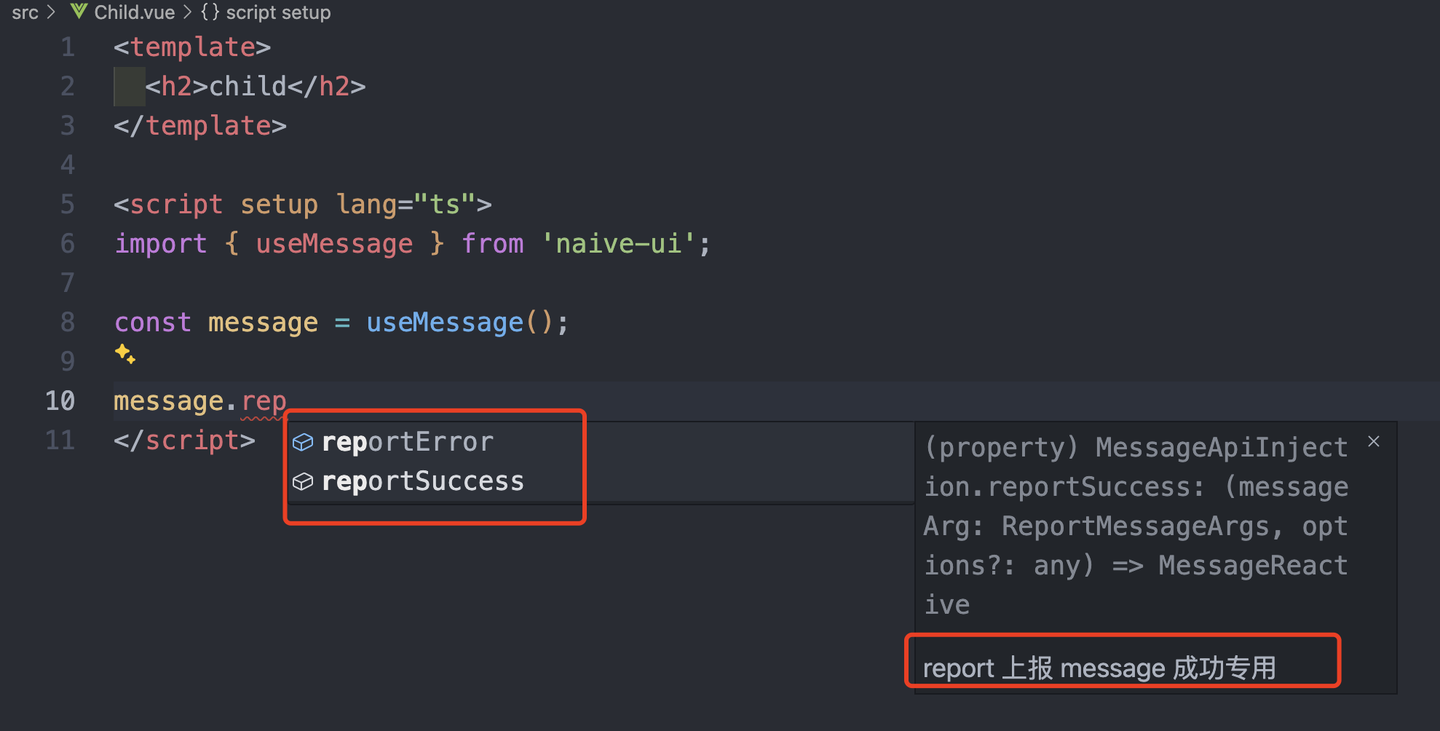Click the useMessage() function call
Image resolution: width=1440 pixels, height=731 pixels.
click(x=445, y=322)
